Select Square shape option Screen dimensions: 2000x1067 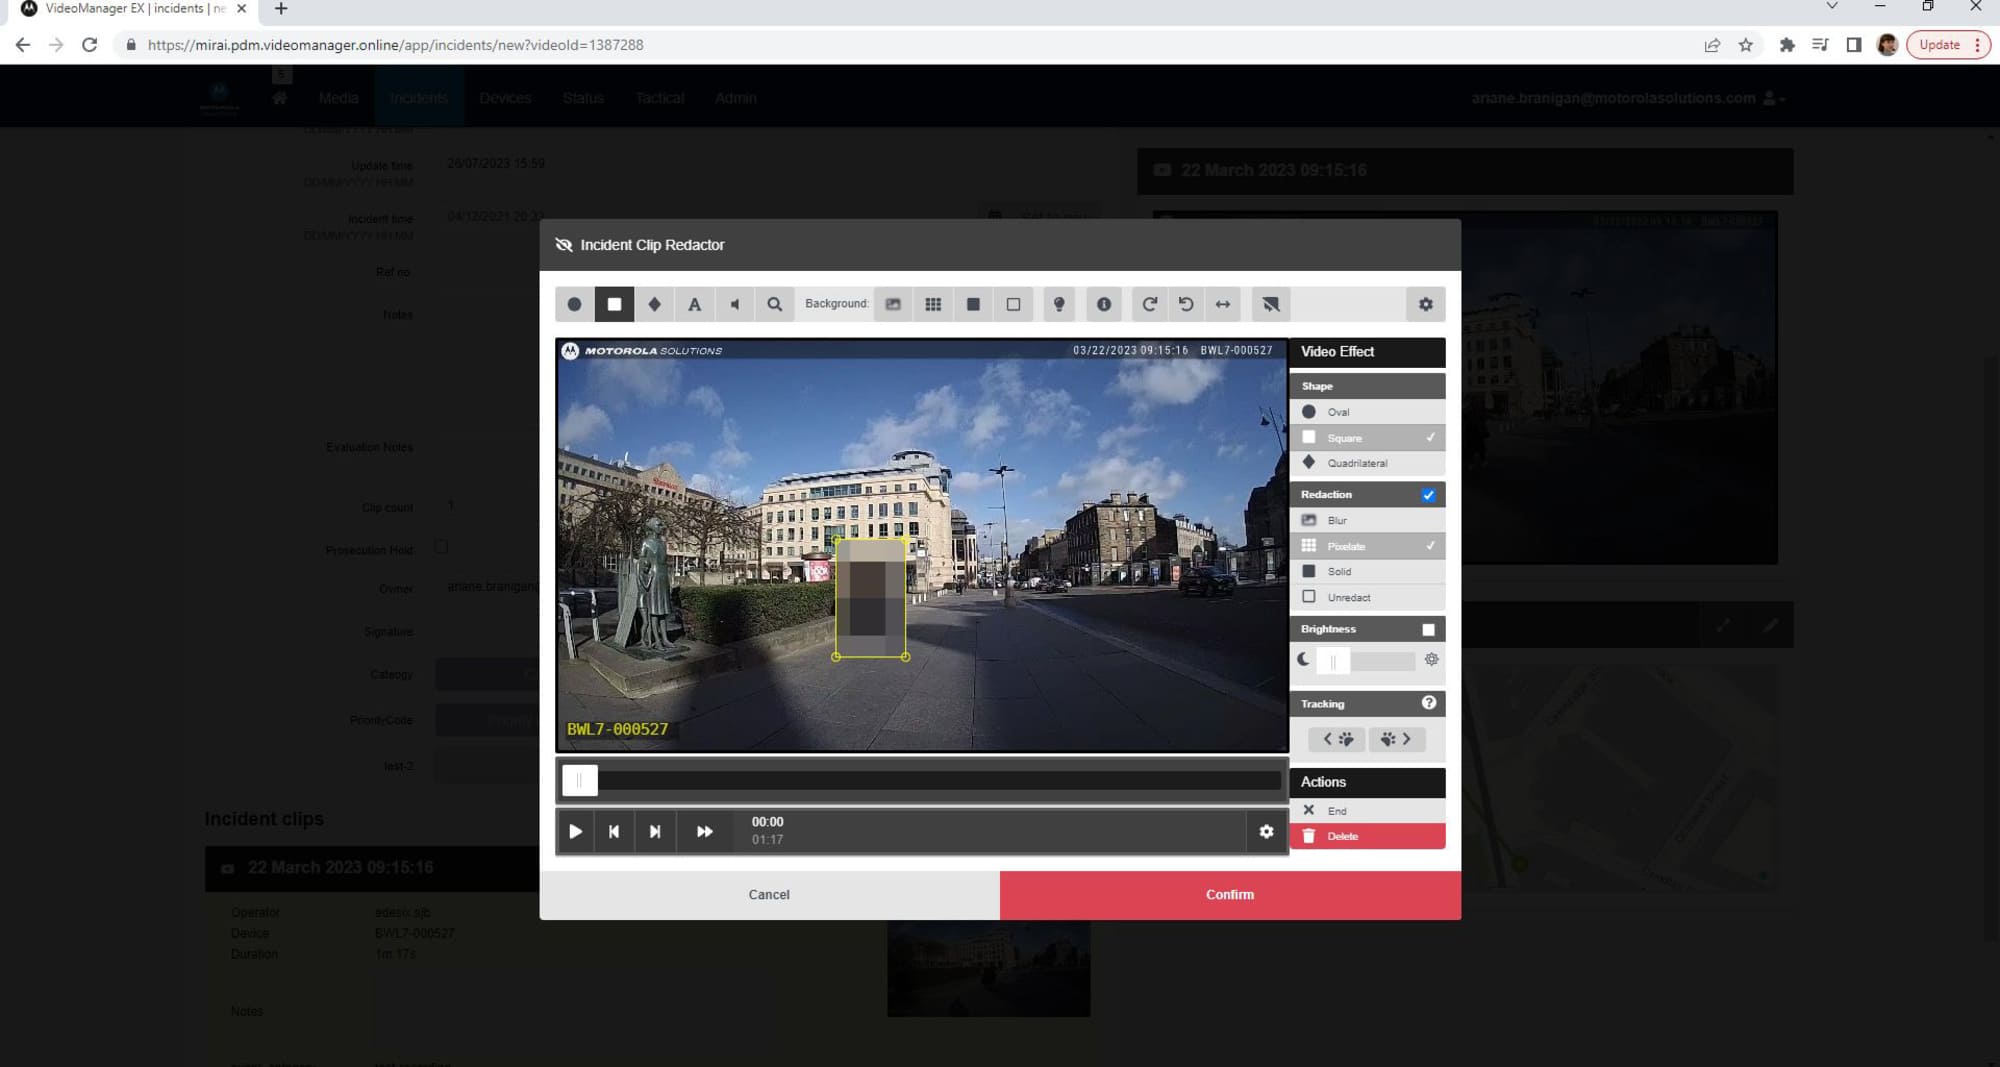[x=1367, y=438]
